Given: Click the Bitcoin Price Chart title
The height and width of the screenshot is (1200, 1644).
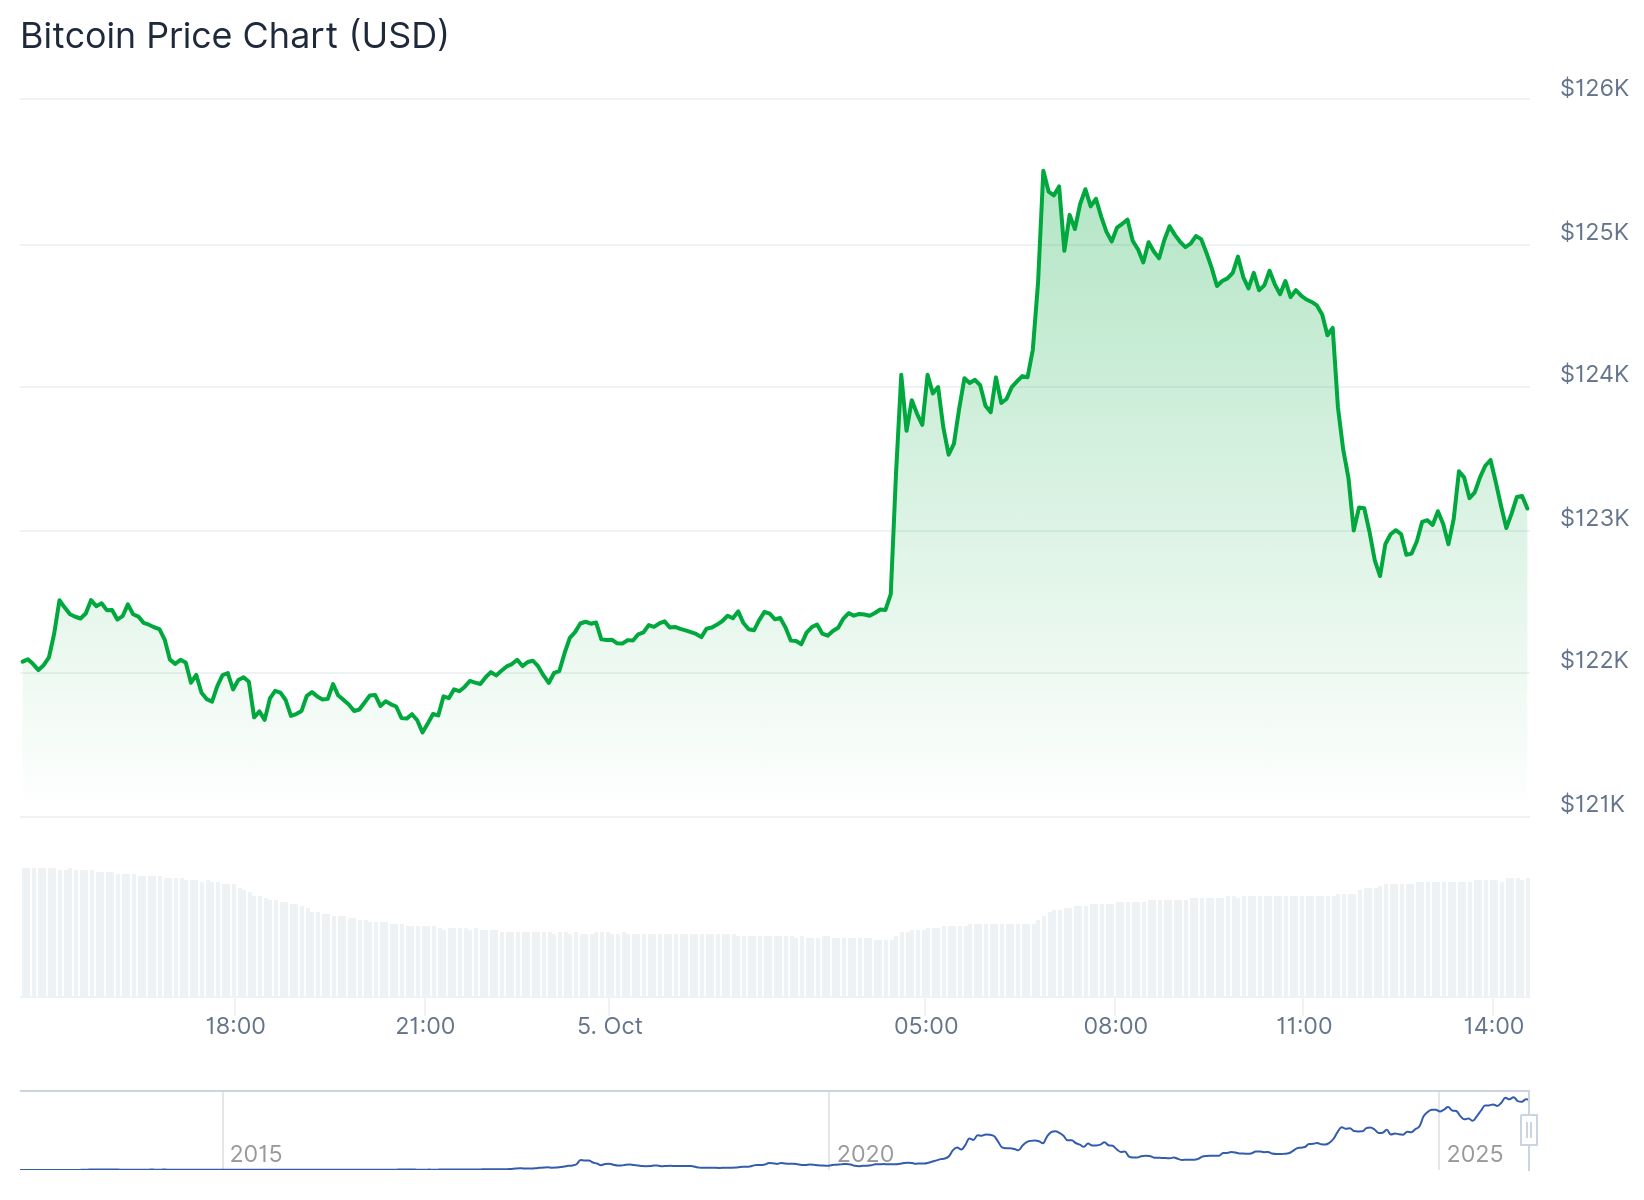Looking at the screenshot, I should (x=234, y=36).
